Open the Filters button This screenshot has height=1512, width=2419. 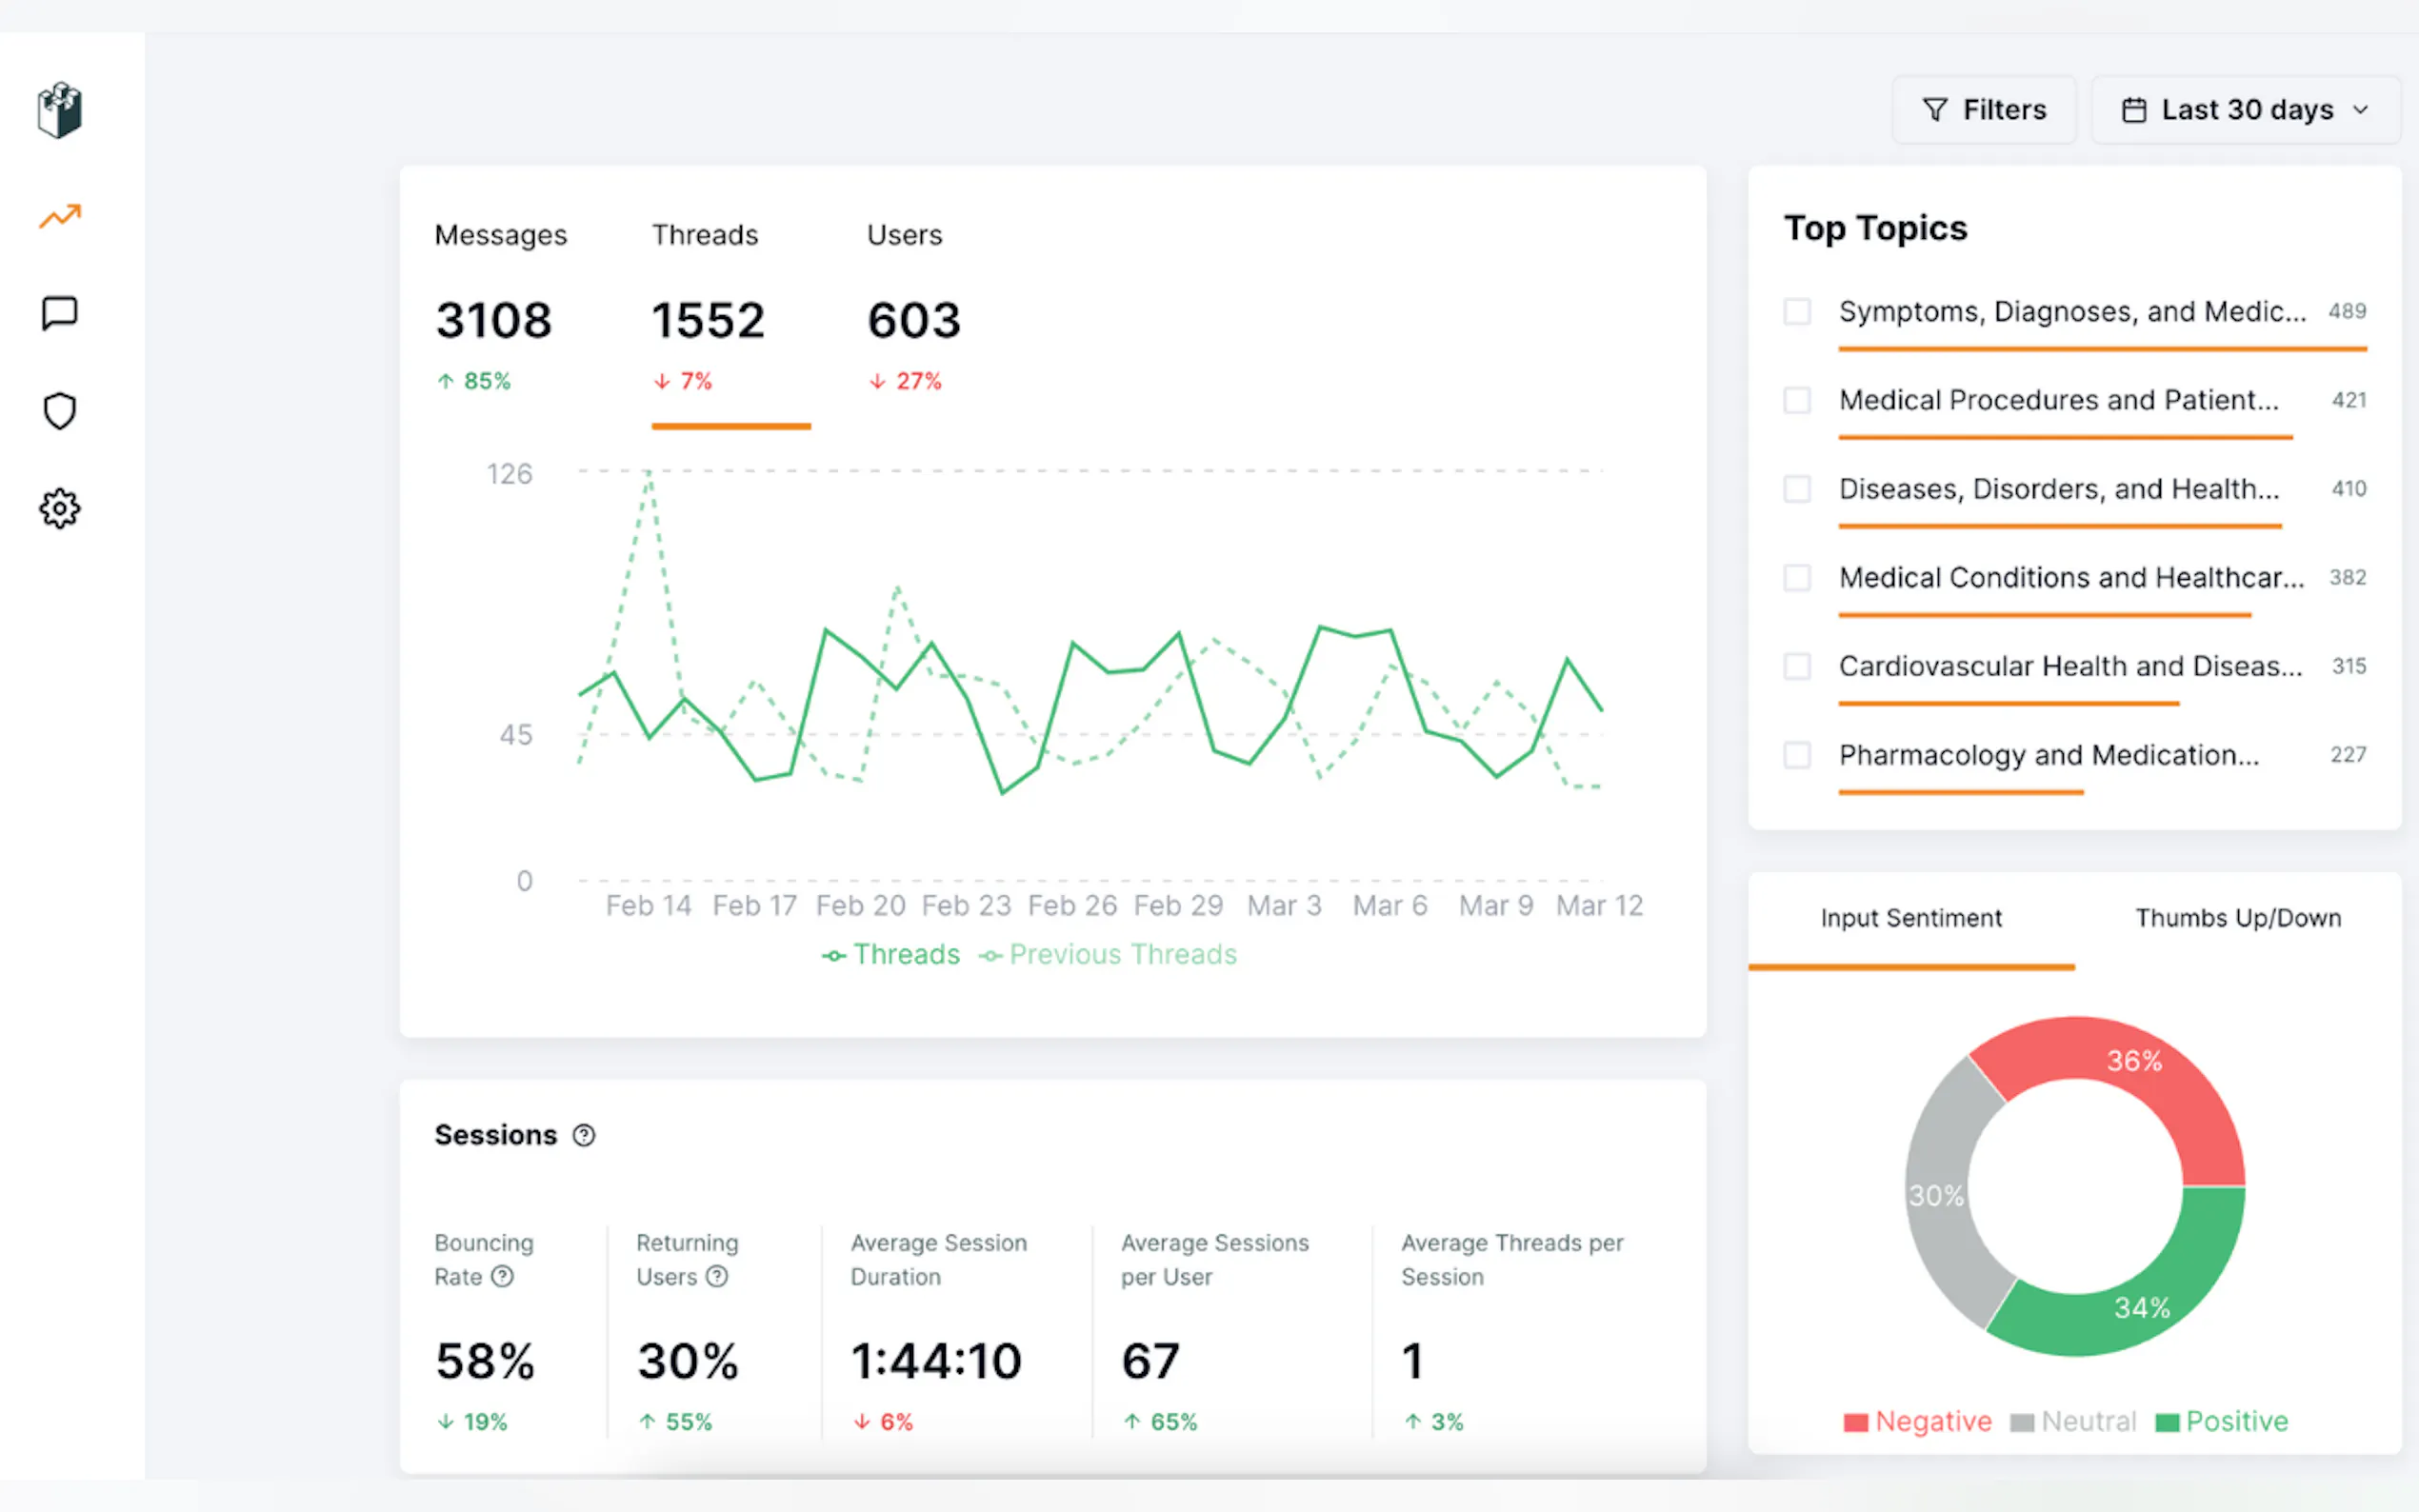pos(1984,110)
